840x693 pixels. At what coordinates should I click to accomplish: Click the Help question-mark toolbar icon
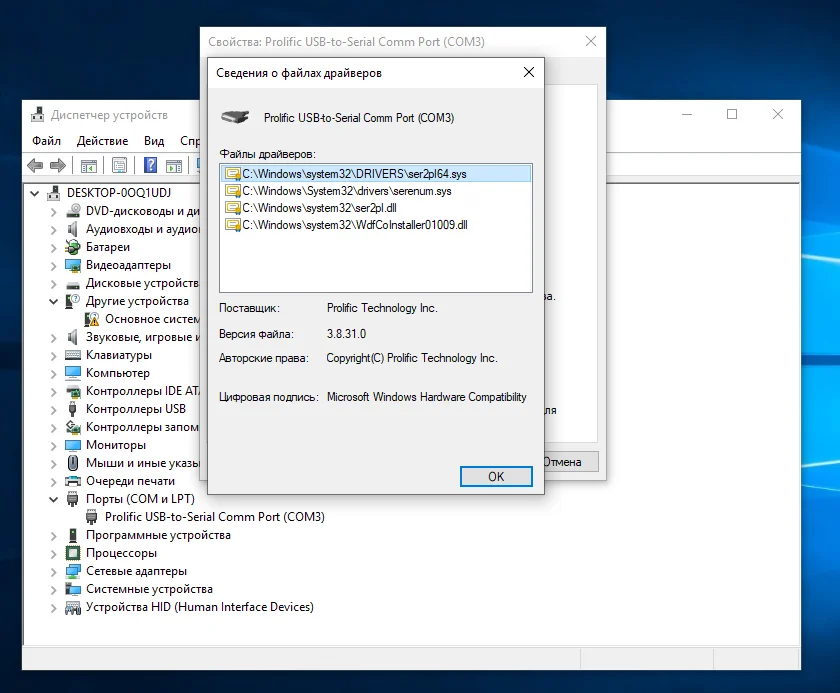151,165
